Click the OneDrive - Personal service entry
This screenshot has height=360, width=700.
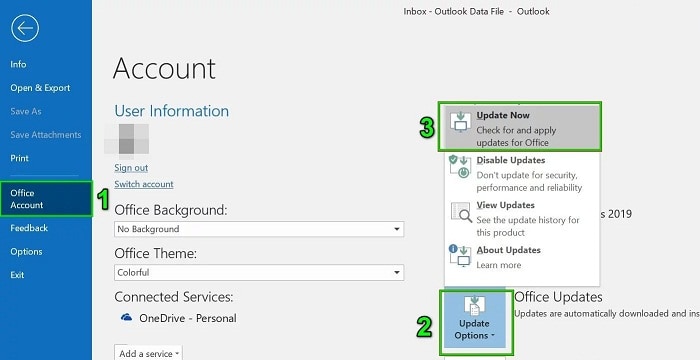(x=179, y=318)
